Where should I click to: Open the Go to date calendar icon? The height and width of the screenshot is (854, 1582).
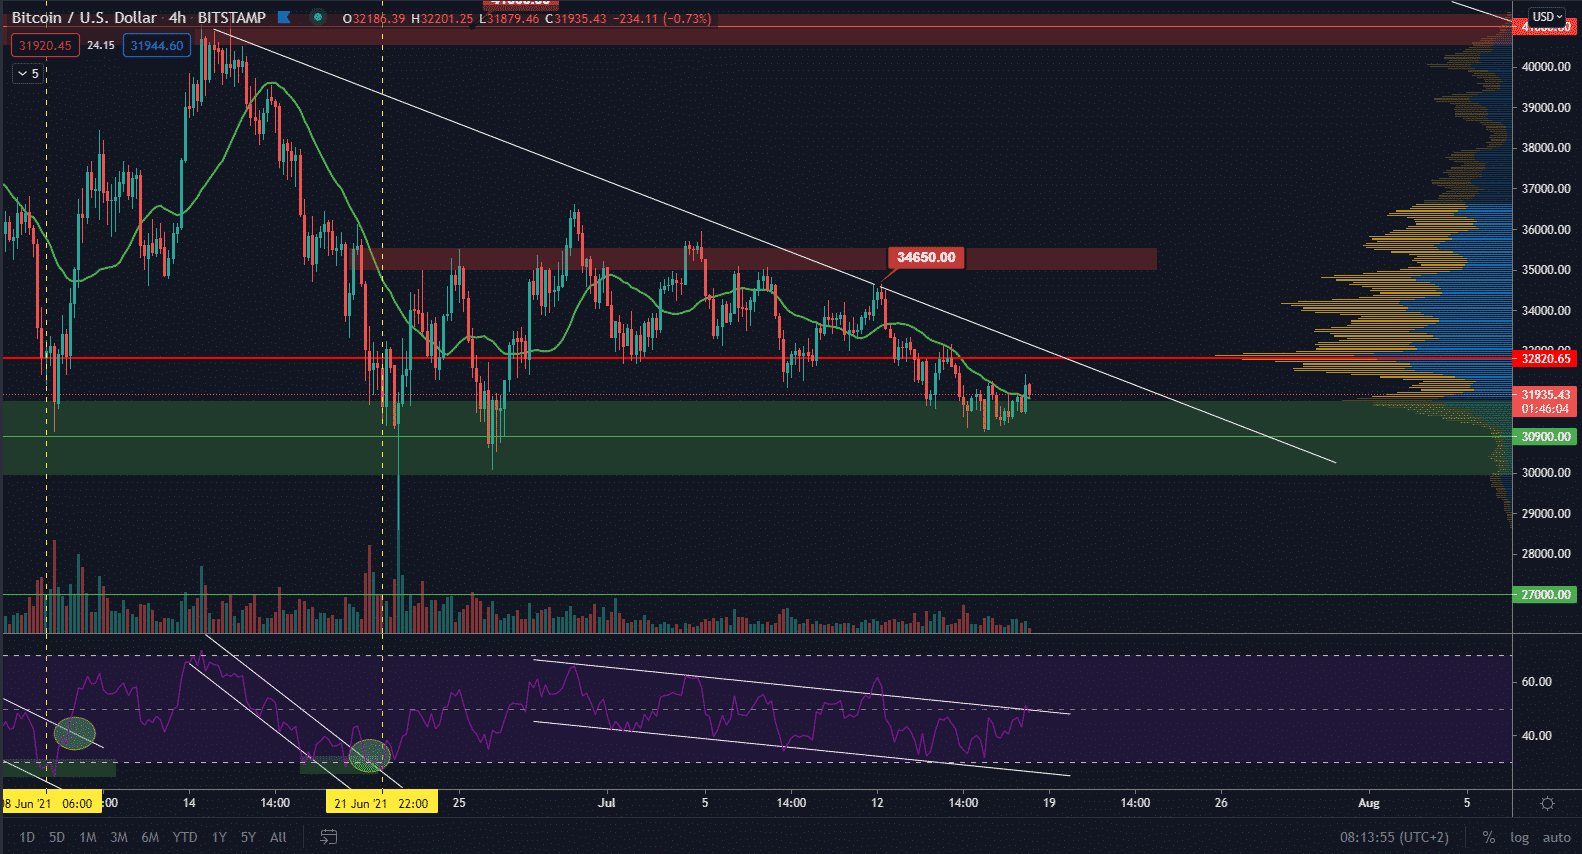click(328, 837)
